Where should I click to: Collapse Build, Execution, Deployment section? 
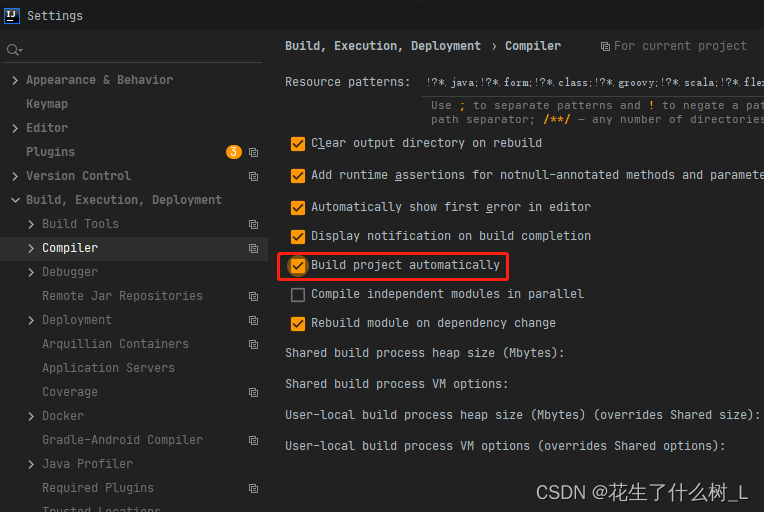[15, 200]
